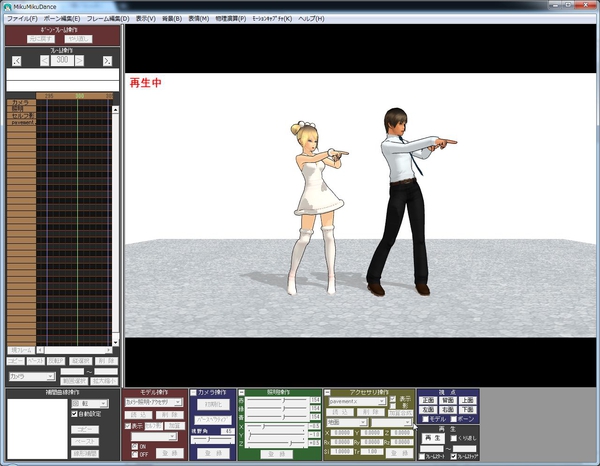Screen dimensions: 600x466
Task: Click the camera view angle slider
Action: (213, 440)
